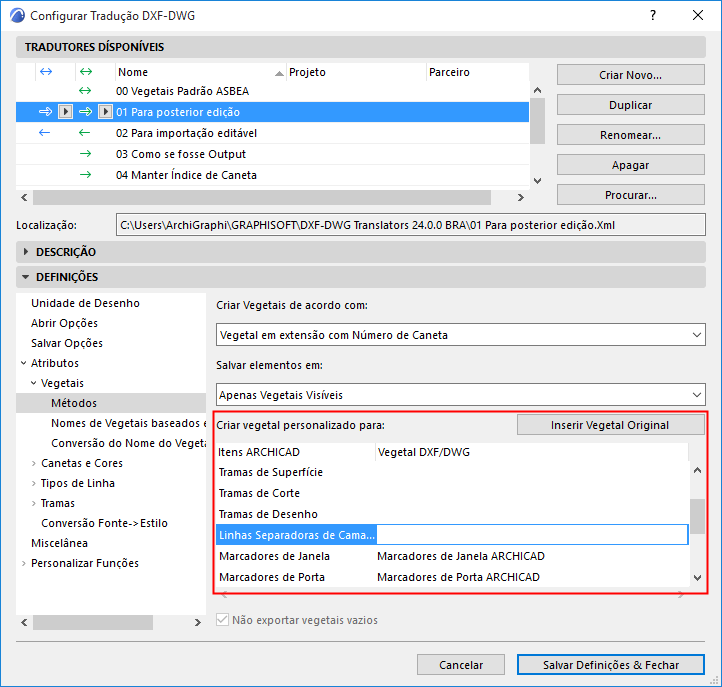
Task: Click the Criar Novo... button
Action: click(x=630, y=75)
